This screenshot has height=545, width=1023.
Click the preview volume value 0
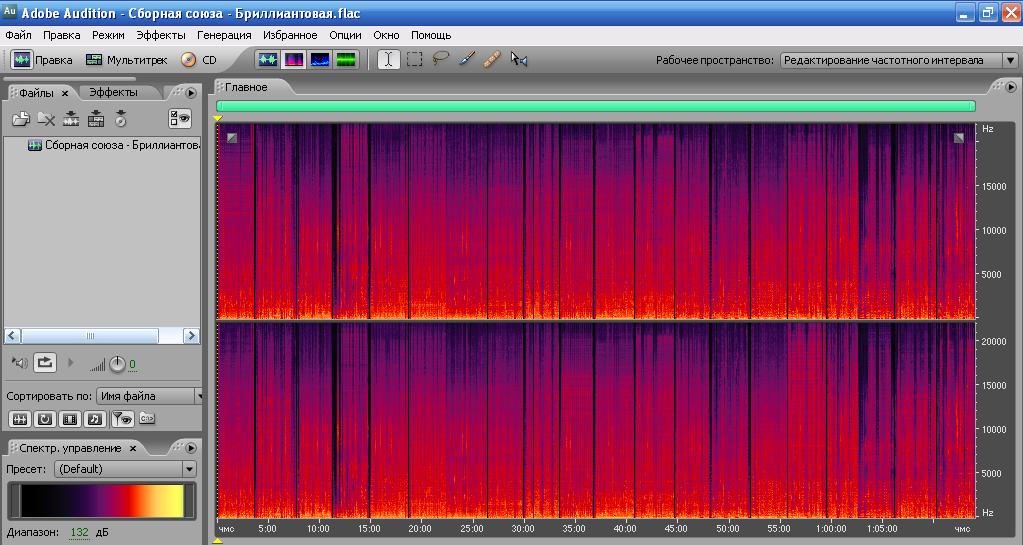click(132, 365)
